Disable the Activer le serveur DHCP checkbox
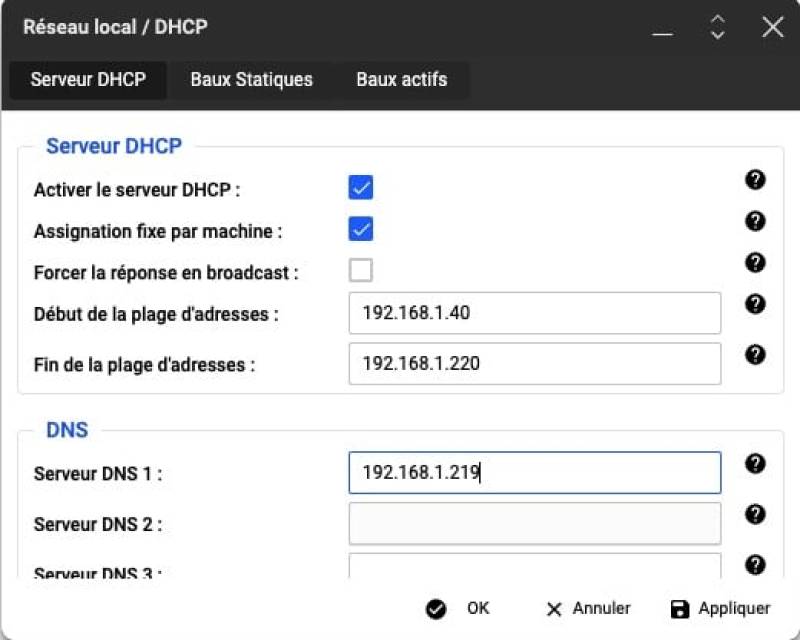This screenshot has width=800, height=640. coord(361,188)
